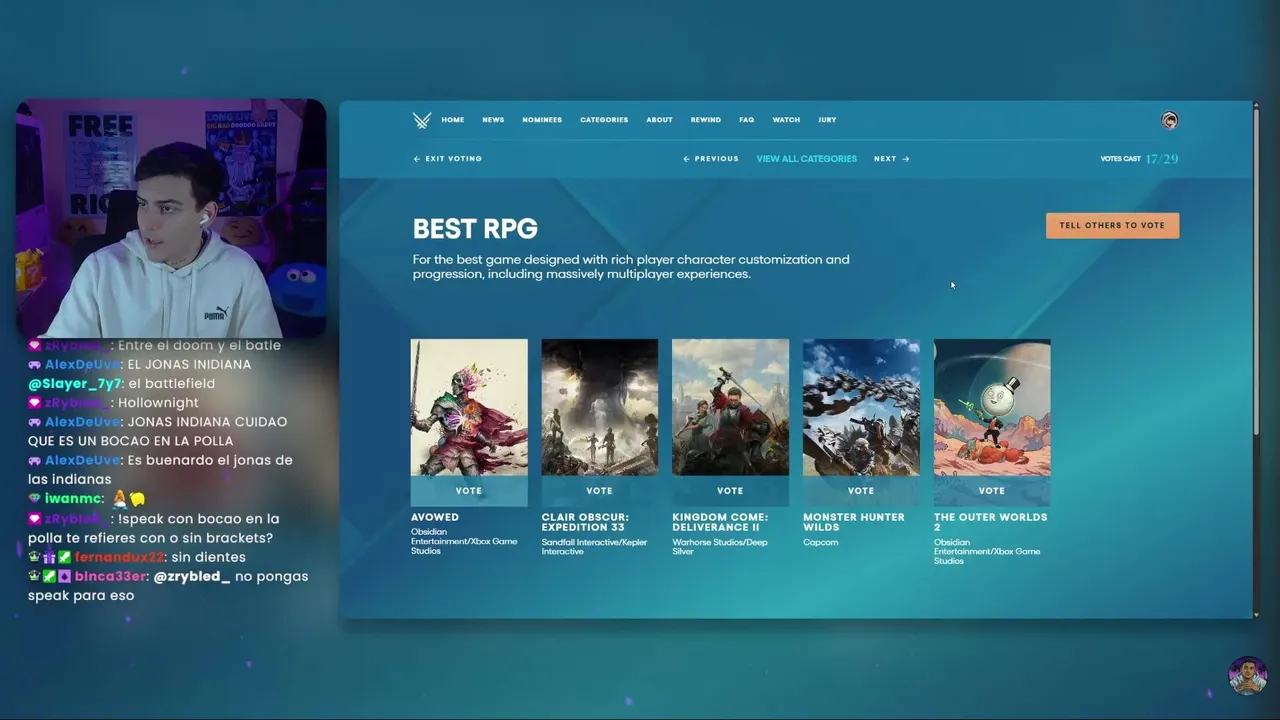Click the MONSTER HUNTER WILDS title
The width and height of the screenshot is (1280, 720).
coord(854,522)
